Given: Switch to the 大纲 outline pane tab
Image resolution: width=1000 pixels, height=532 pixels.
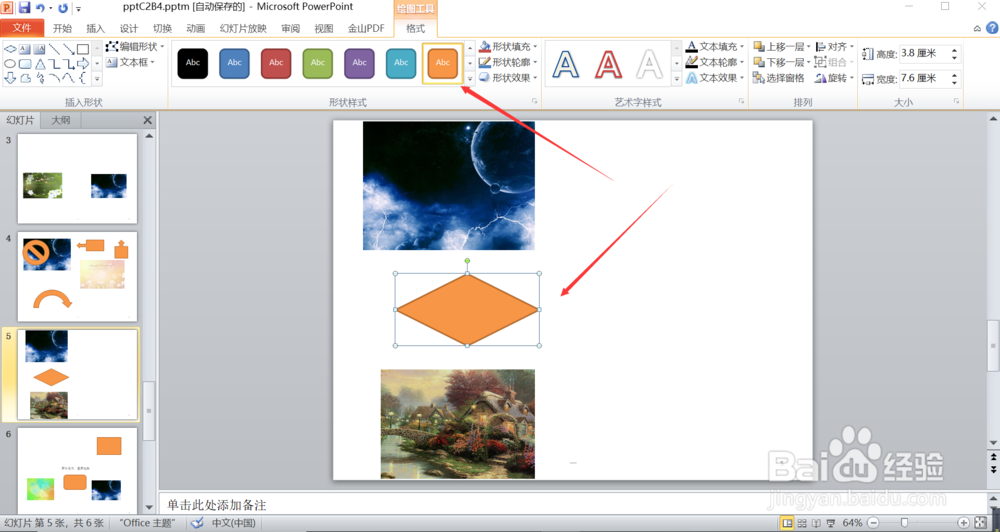Looking at the screenshot, I should [x=61, y=120].
